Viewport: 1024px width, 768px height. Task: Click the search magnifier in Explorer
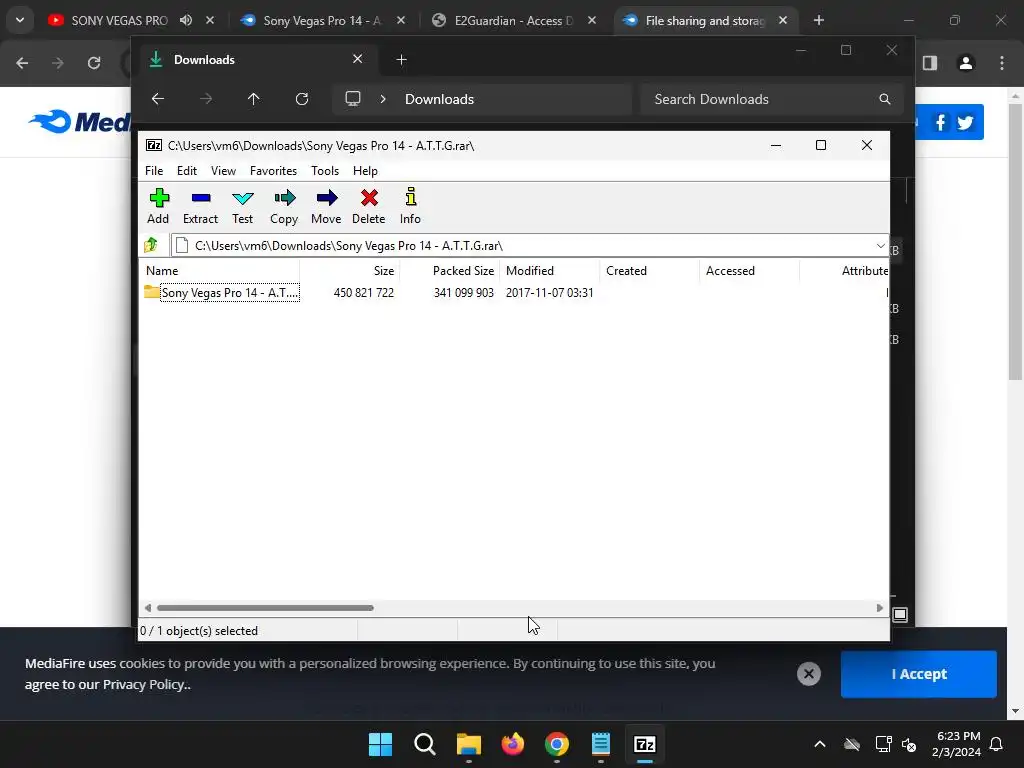point(885,99)
